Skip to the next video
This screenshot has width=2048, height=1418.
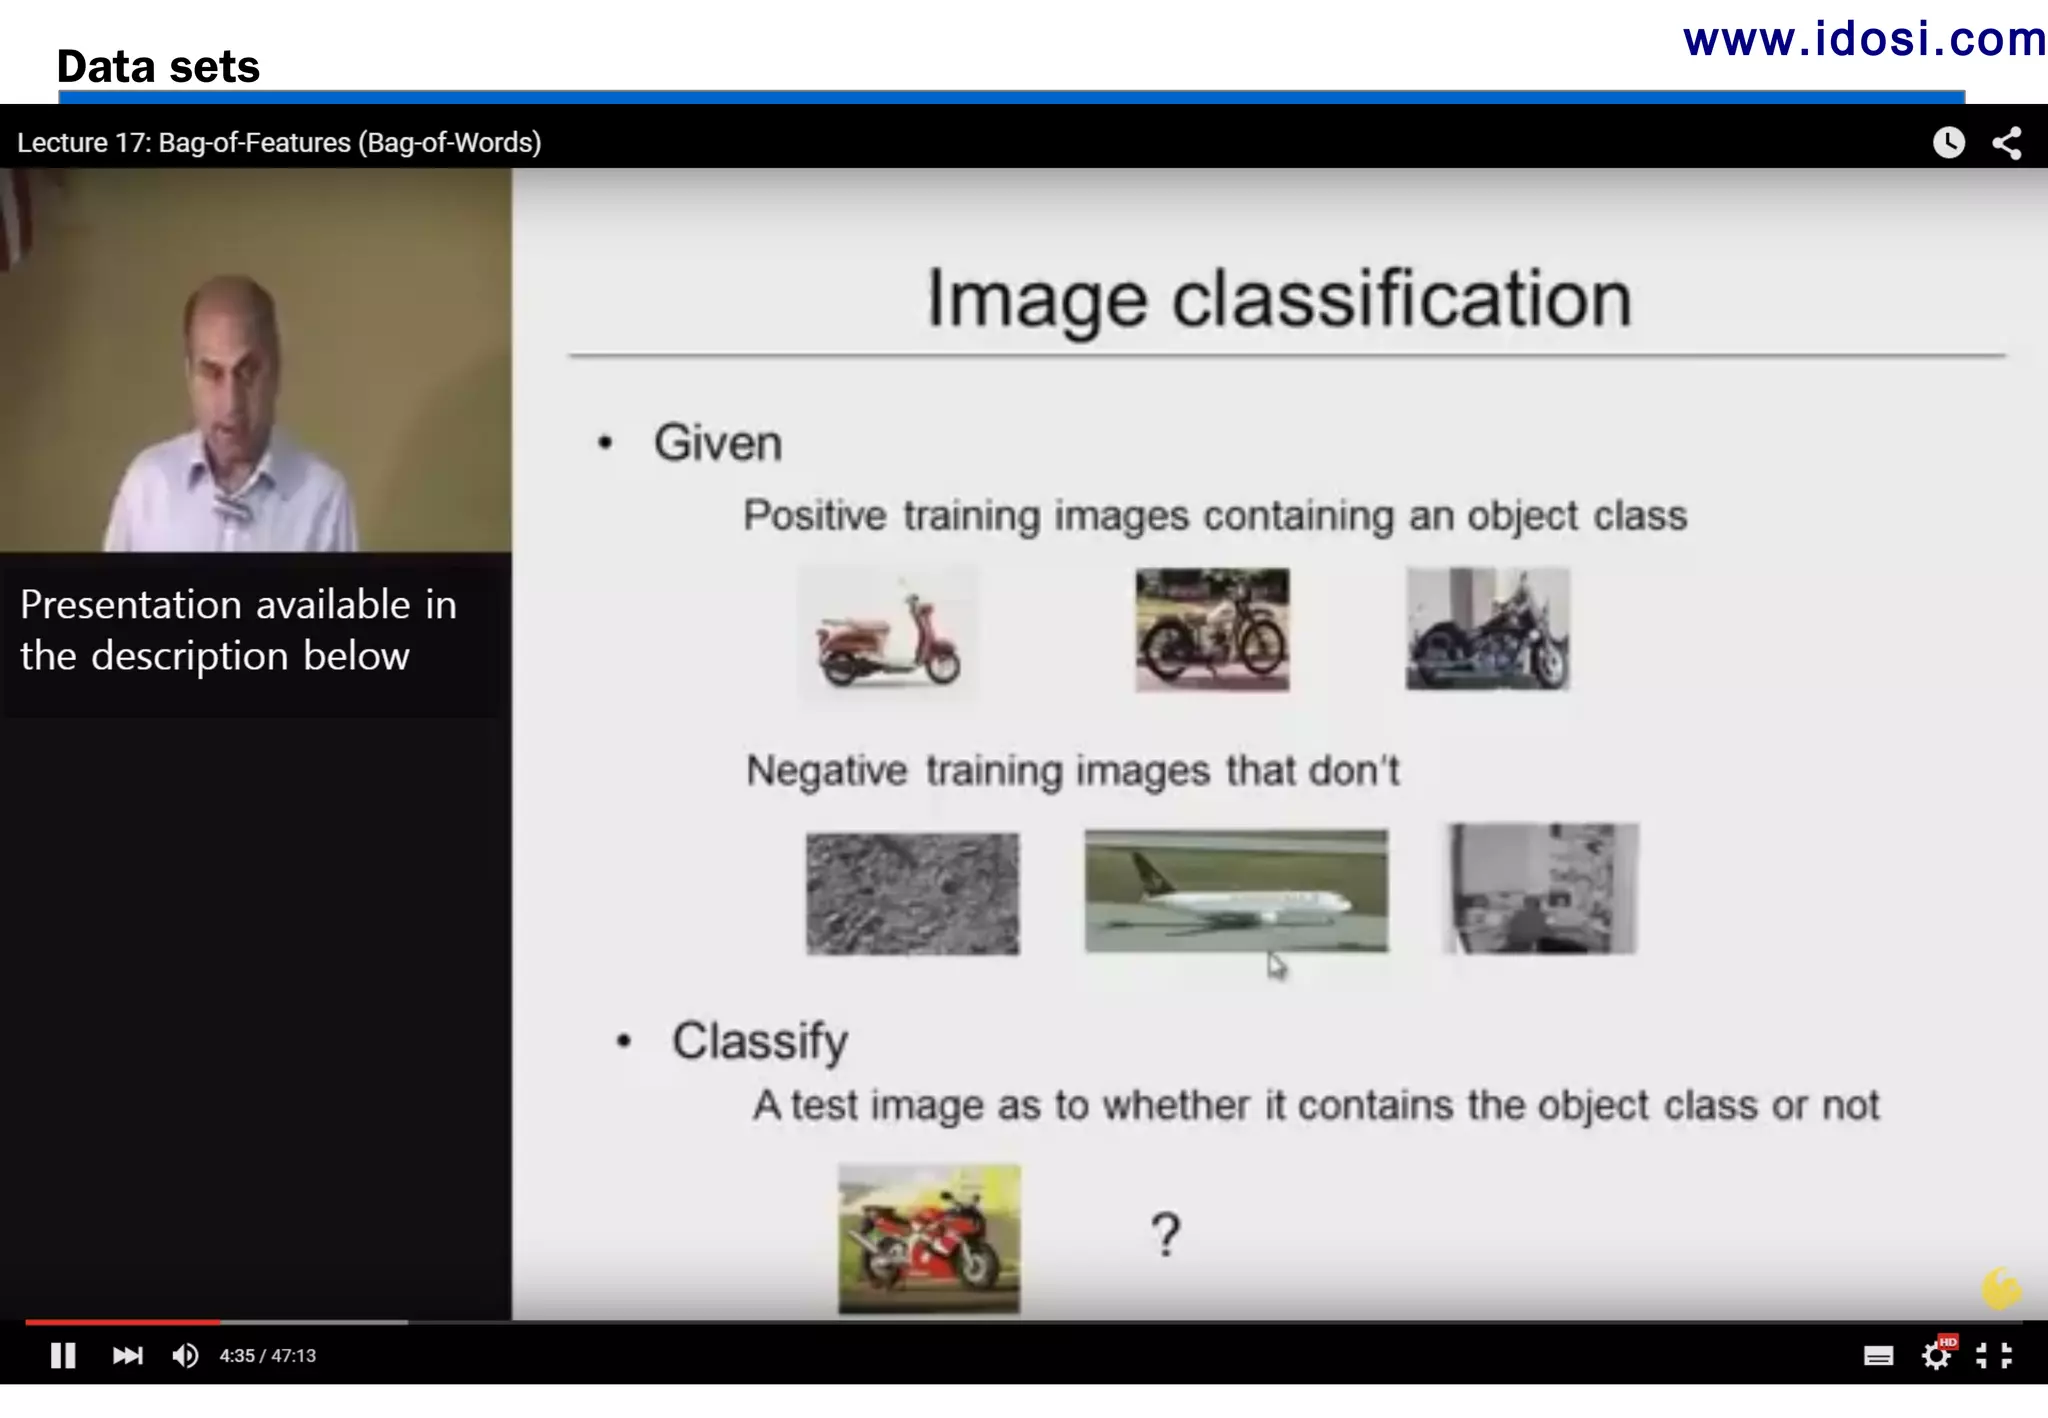(x=127, y=1355)
